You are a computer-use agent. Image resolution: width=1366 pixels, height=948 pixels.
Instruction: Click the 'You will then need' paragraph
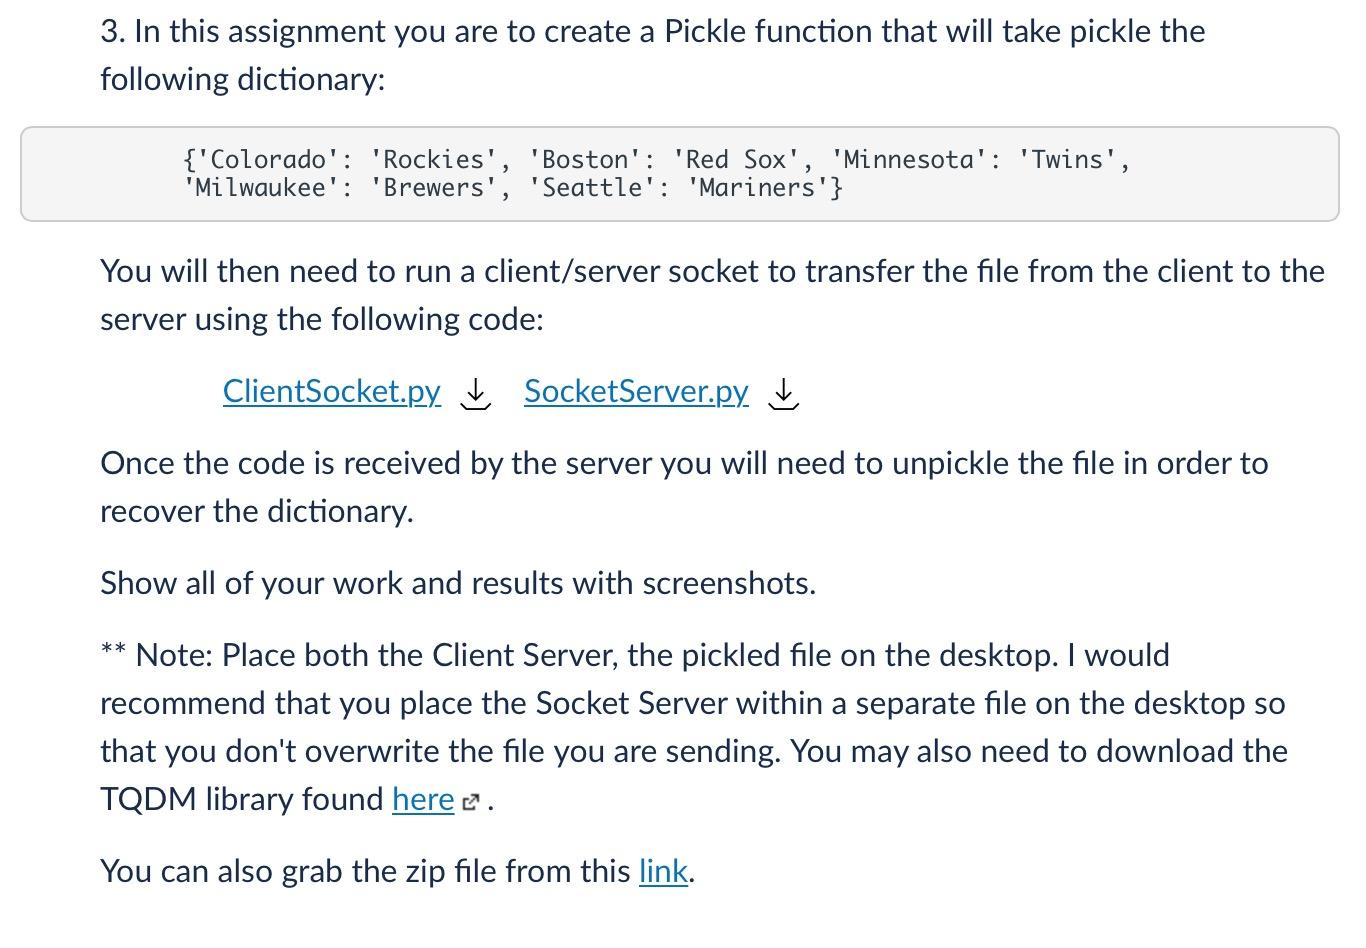[x=712, y=295]
